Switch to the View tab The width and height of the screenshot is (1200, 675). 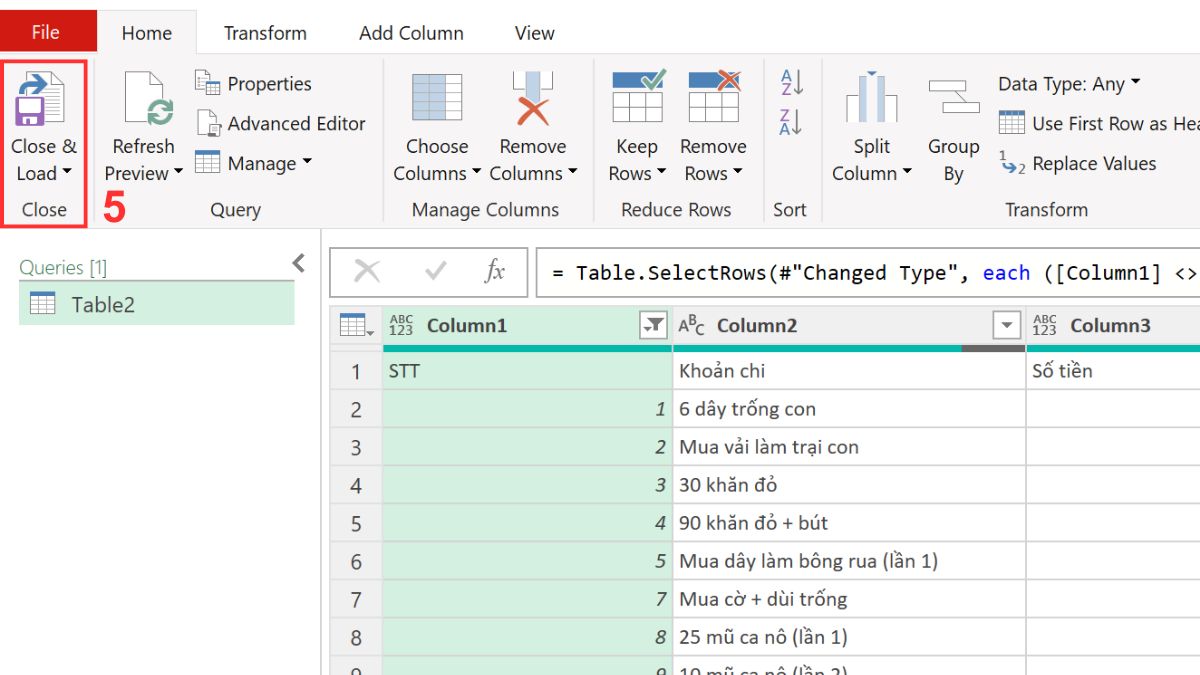click(534, 32)
